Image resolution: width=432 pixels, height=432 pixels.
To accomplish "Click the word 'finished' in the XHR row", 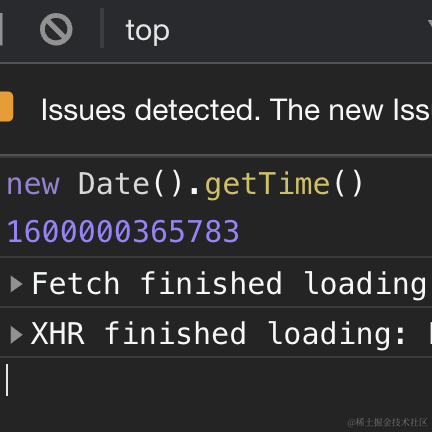I will (x=175, y=333).
